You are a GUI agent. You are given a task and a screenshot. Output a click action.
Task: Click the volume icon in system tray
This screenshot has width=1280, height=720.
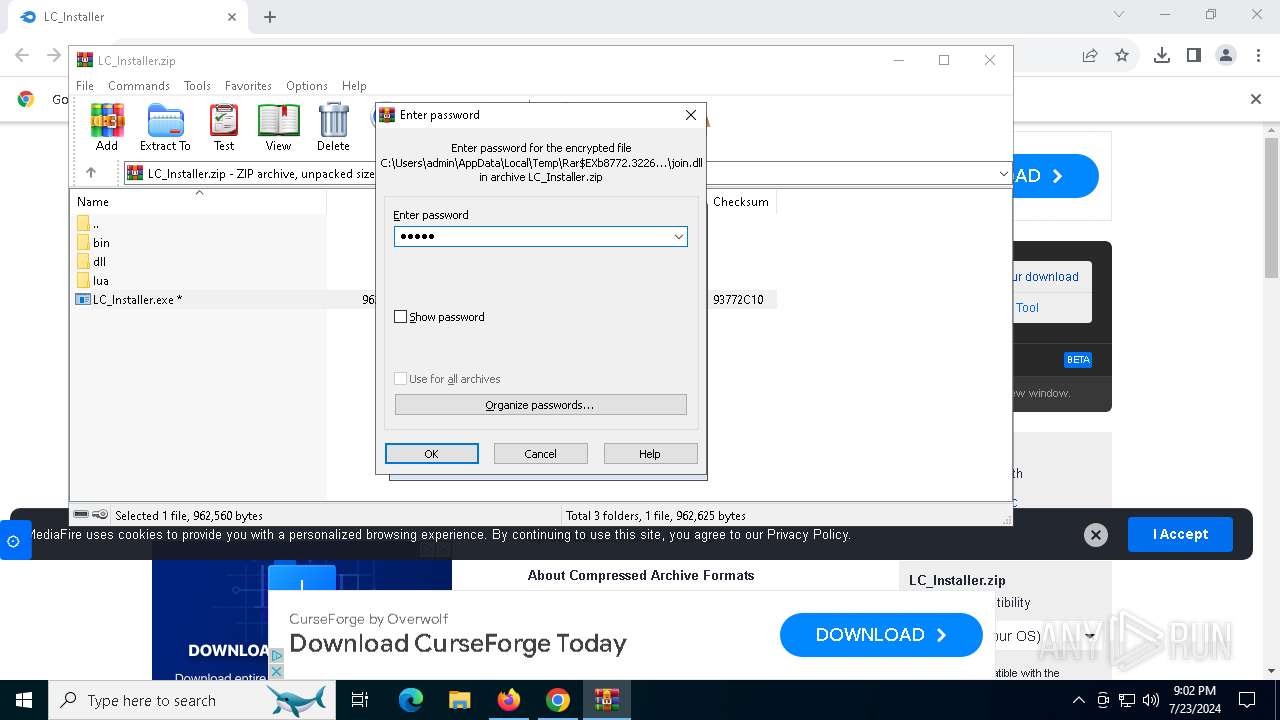(x=1151, y=700)
